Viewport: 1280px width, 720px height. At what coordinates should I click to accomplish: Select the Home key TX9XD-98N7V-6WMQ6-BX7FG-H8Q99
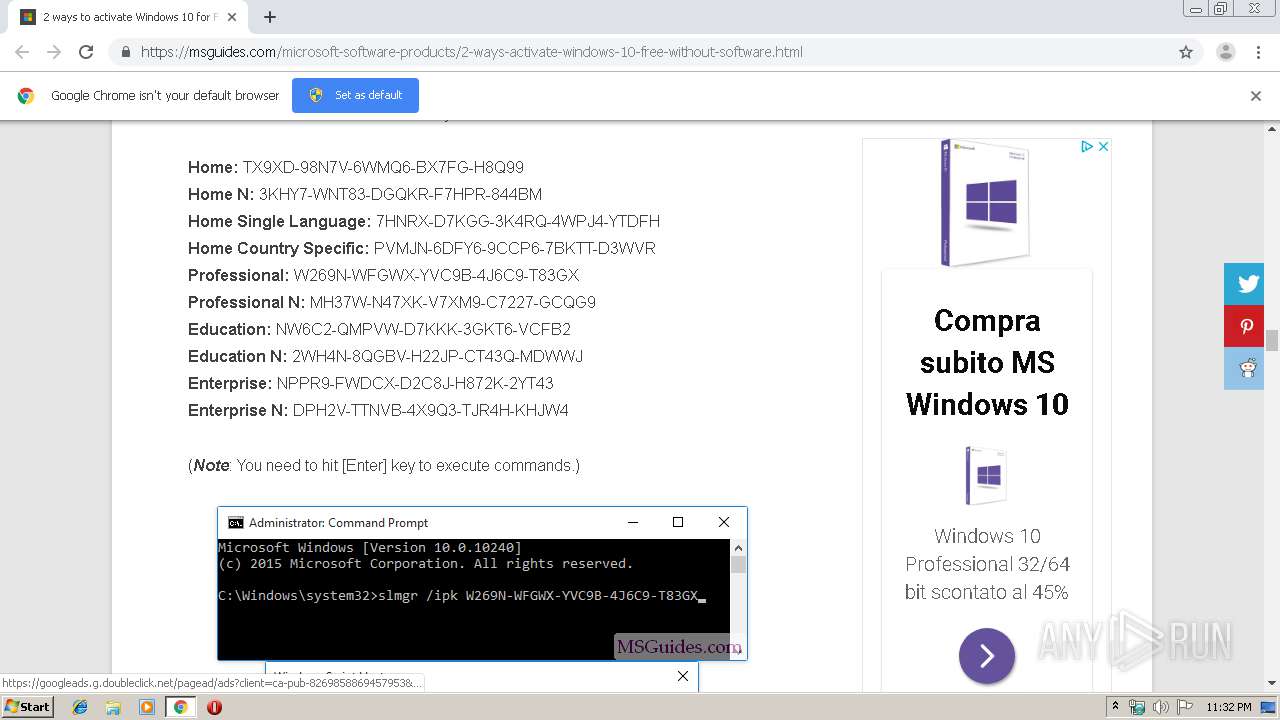tap(383, 167)
